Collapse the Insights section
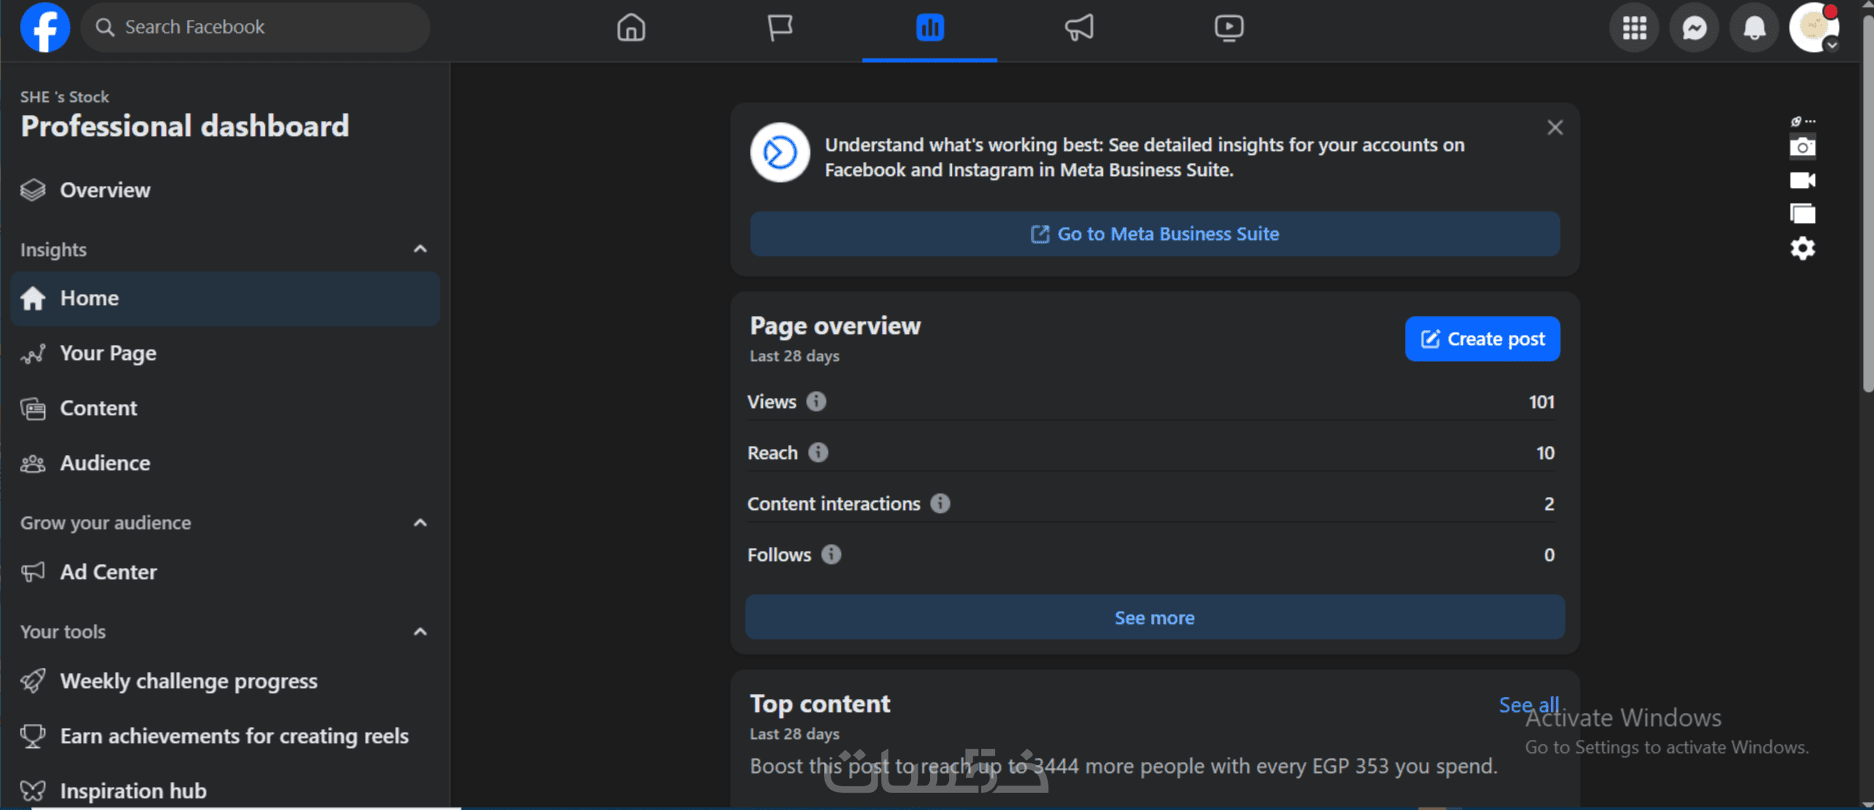 tap(420, 249)
